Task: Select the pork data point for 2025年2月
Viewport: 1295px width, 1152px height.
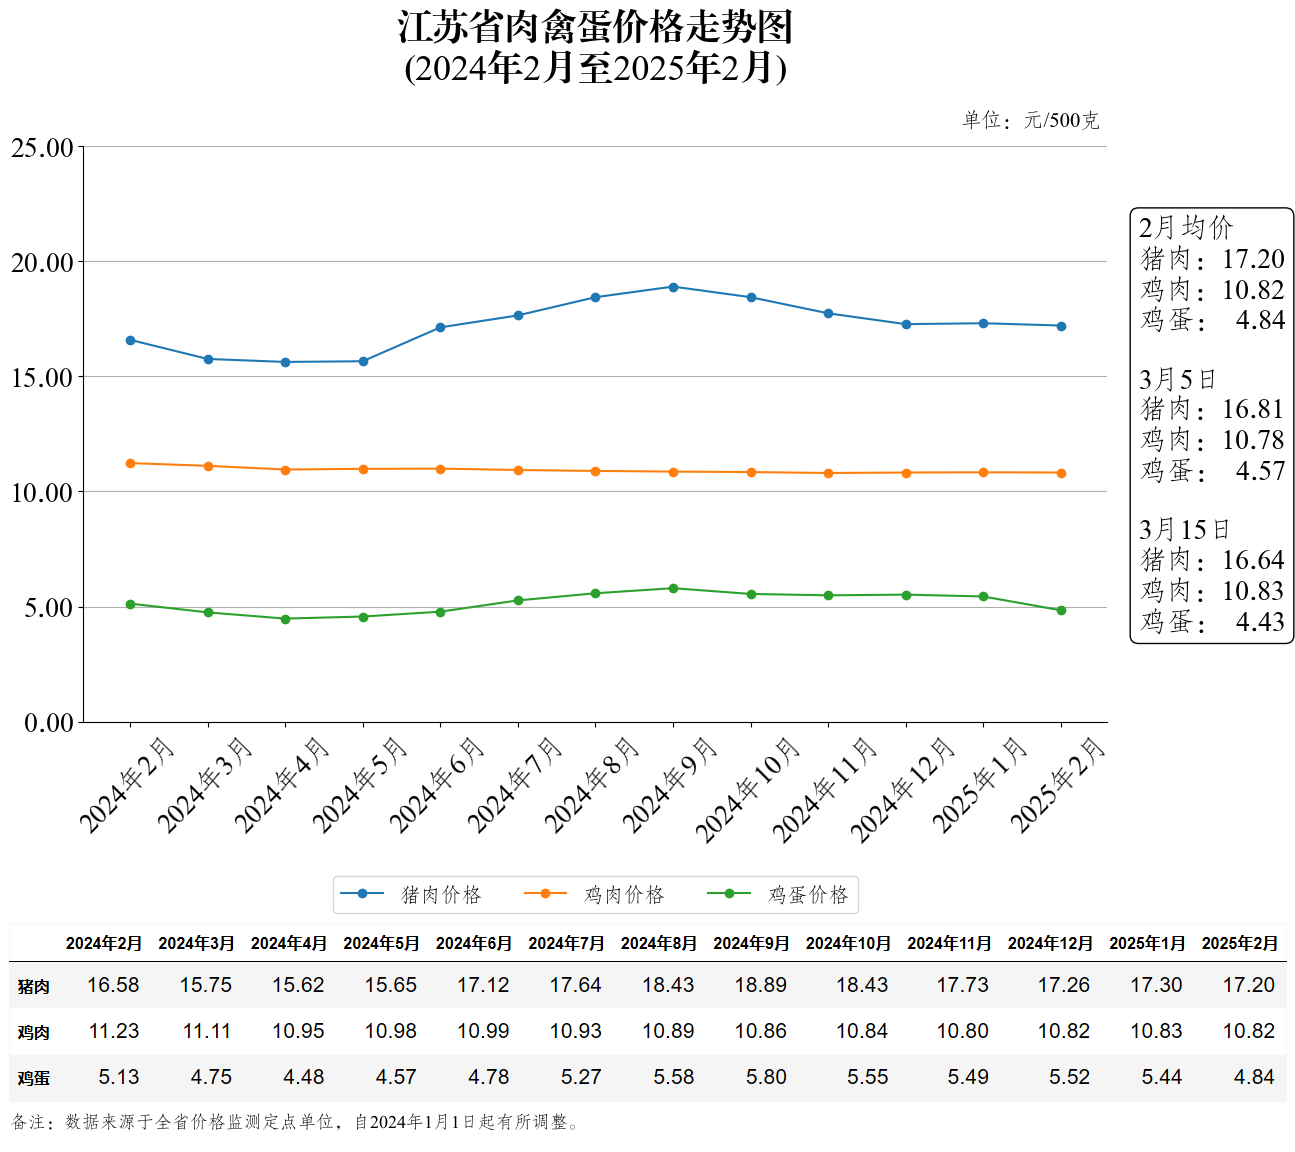Action: click(1061, 326)
